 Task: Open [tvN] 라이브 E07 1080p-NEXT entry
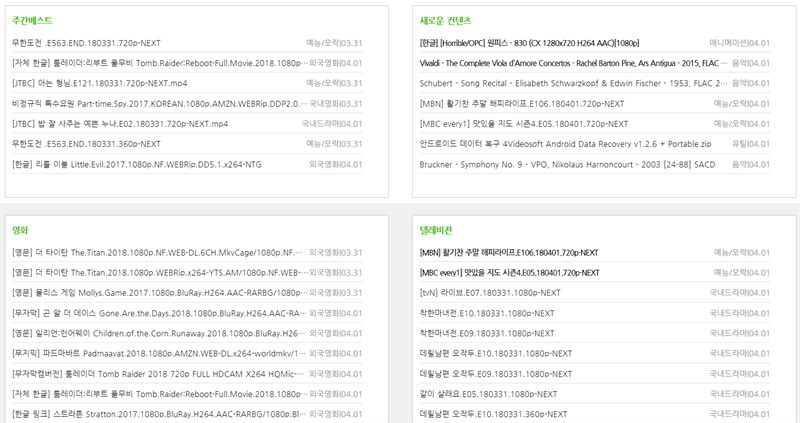pyautogui.click(x=490, y=293)
